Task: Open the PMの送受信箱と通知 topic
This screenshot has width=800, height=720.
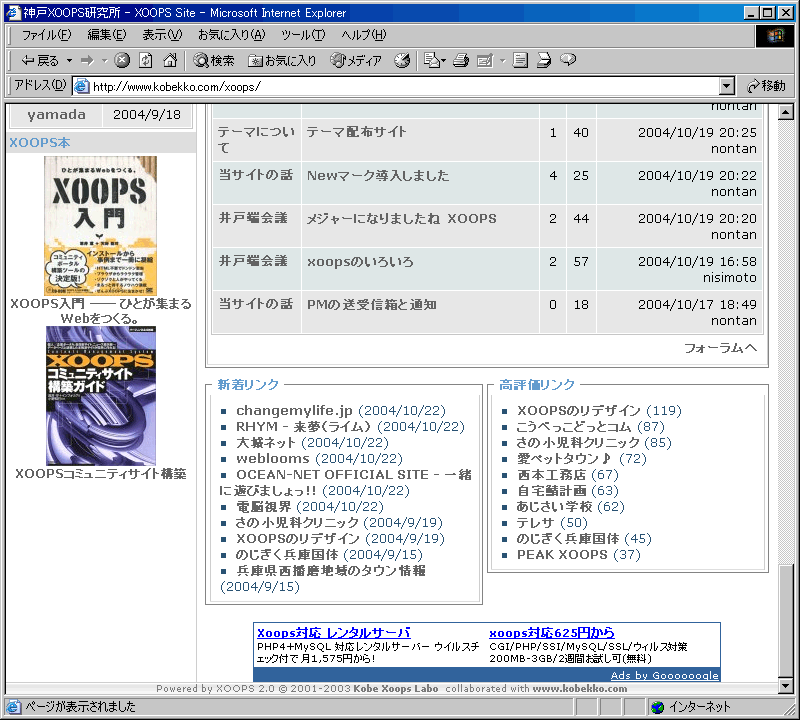Action: tap(372, 305)
